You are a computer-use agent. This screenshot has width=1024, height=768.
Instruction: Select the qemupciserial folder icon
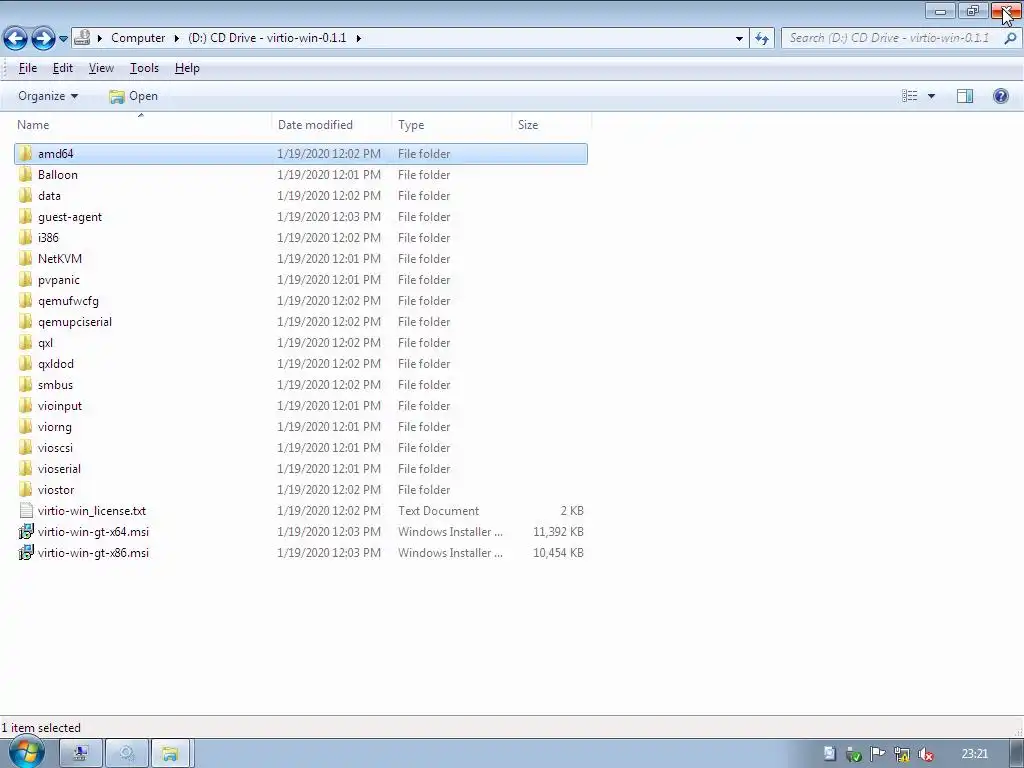coord(25,321)
